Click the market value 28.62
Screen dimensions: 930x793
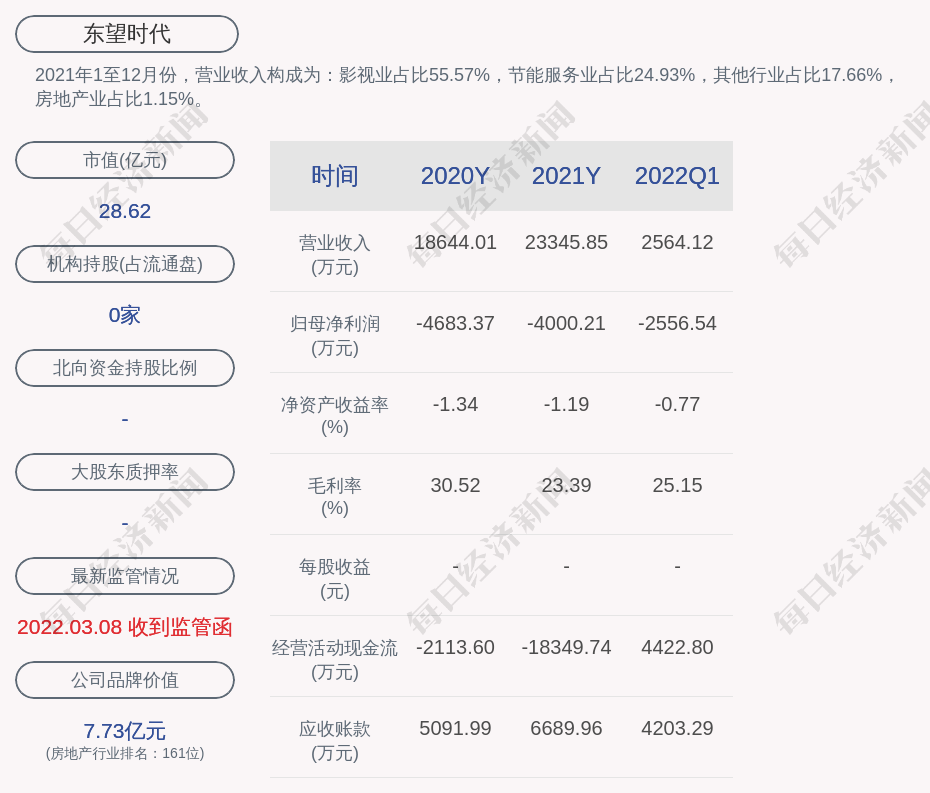pyautogui.click(x=125, y=211)
